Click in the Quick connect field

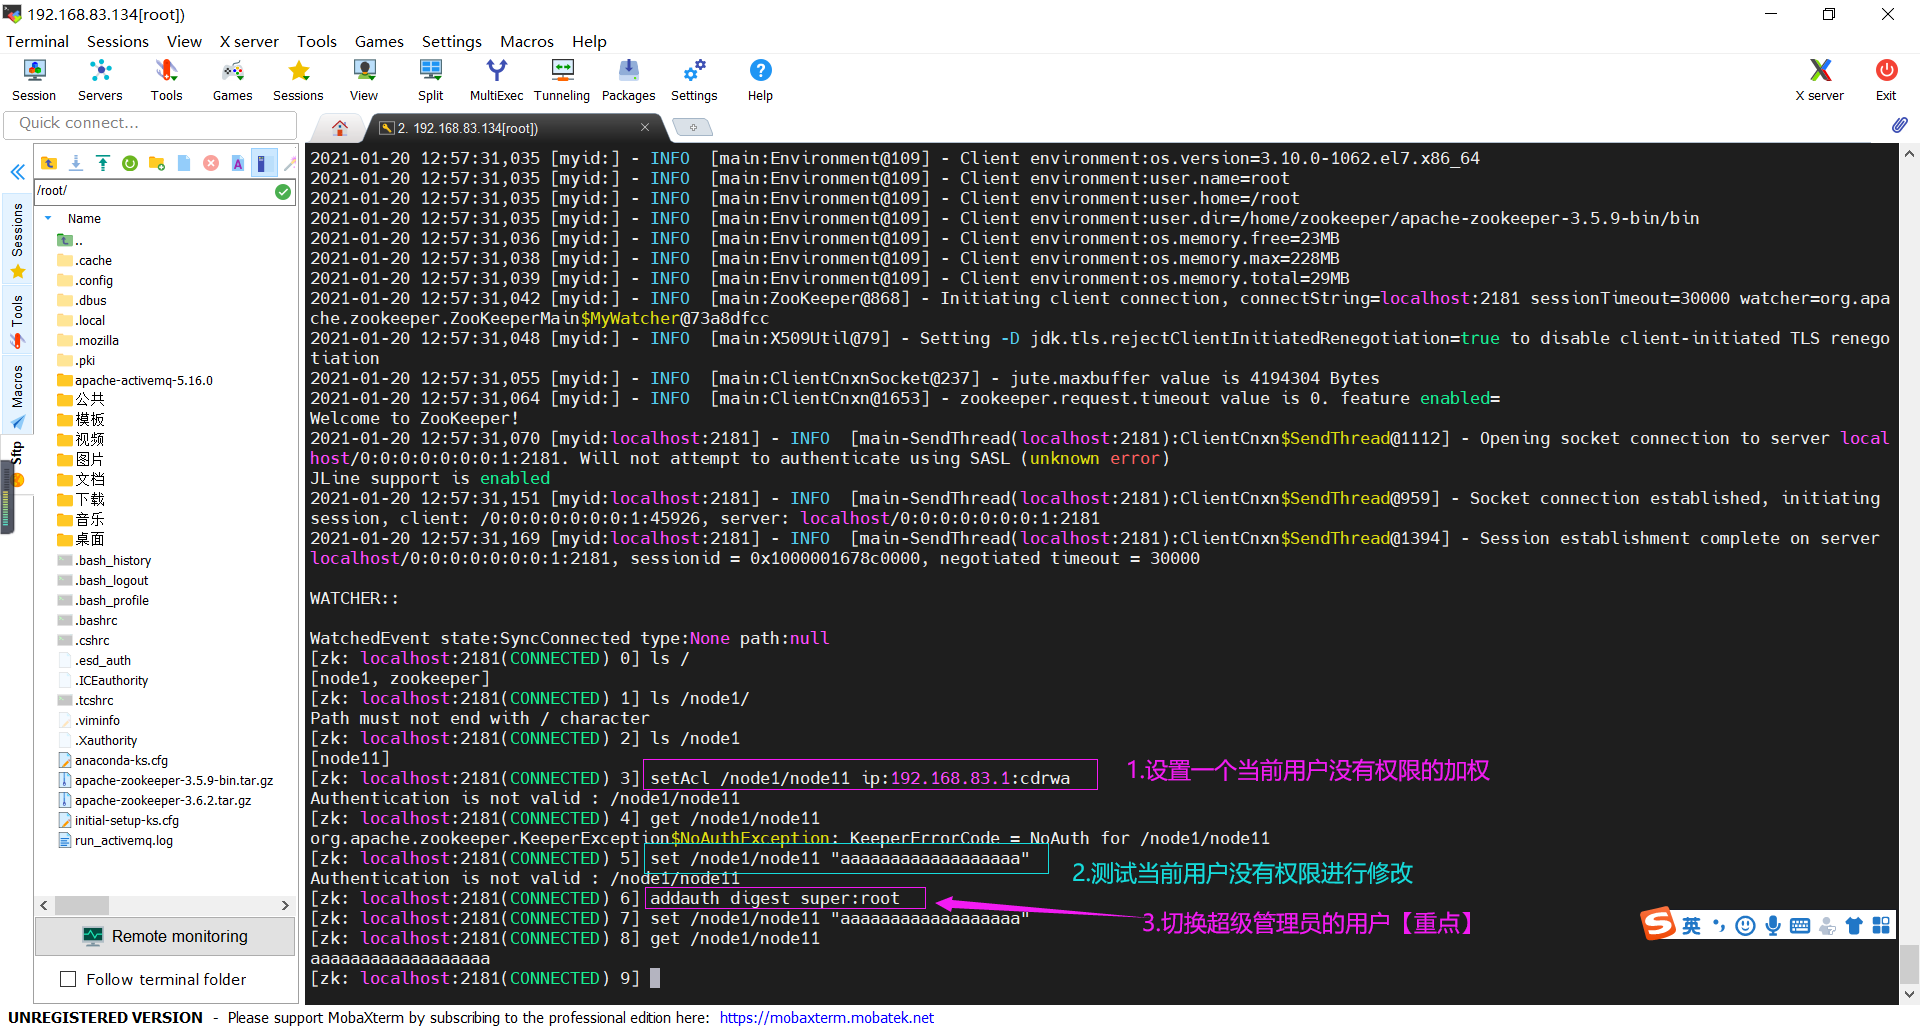pyautogui.click(x=150, y=123)
